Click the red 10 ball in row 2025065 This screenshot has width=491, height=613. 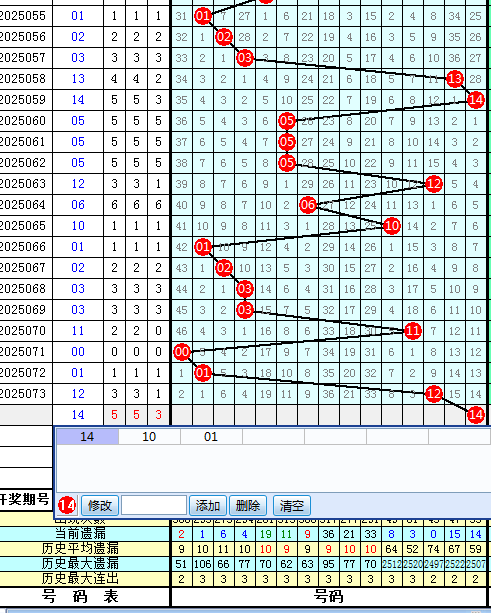click(x=392, y=226)
